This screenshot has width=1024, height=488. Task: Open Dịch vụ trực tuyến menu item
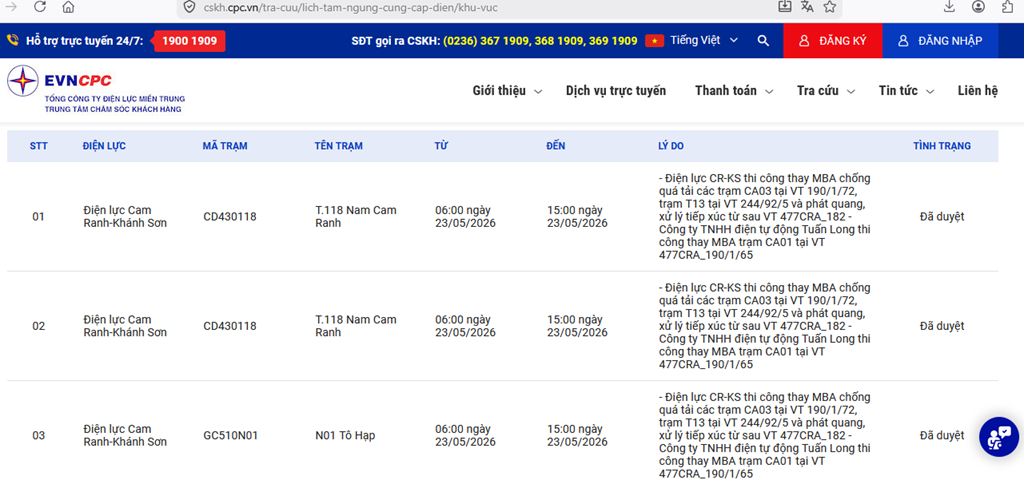pos(616,91)
